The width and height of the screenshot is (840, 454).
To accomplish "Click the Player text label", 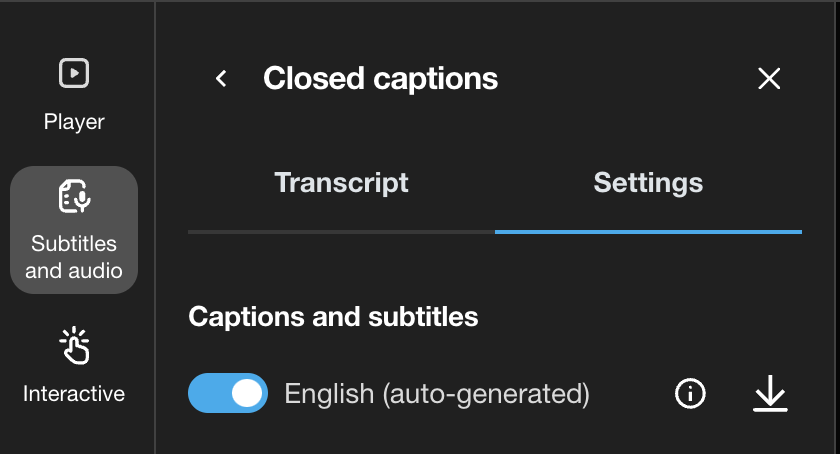I will [74, 122].
